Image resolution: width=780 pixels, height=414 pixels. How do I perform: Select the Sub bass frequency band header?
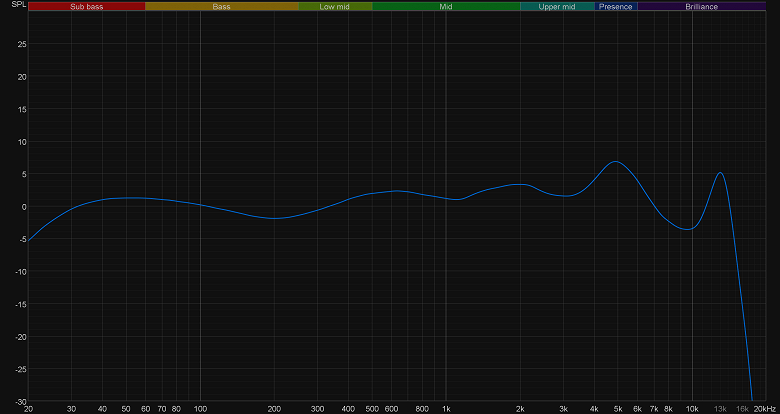(x=87, y=6)
